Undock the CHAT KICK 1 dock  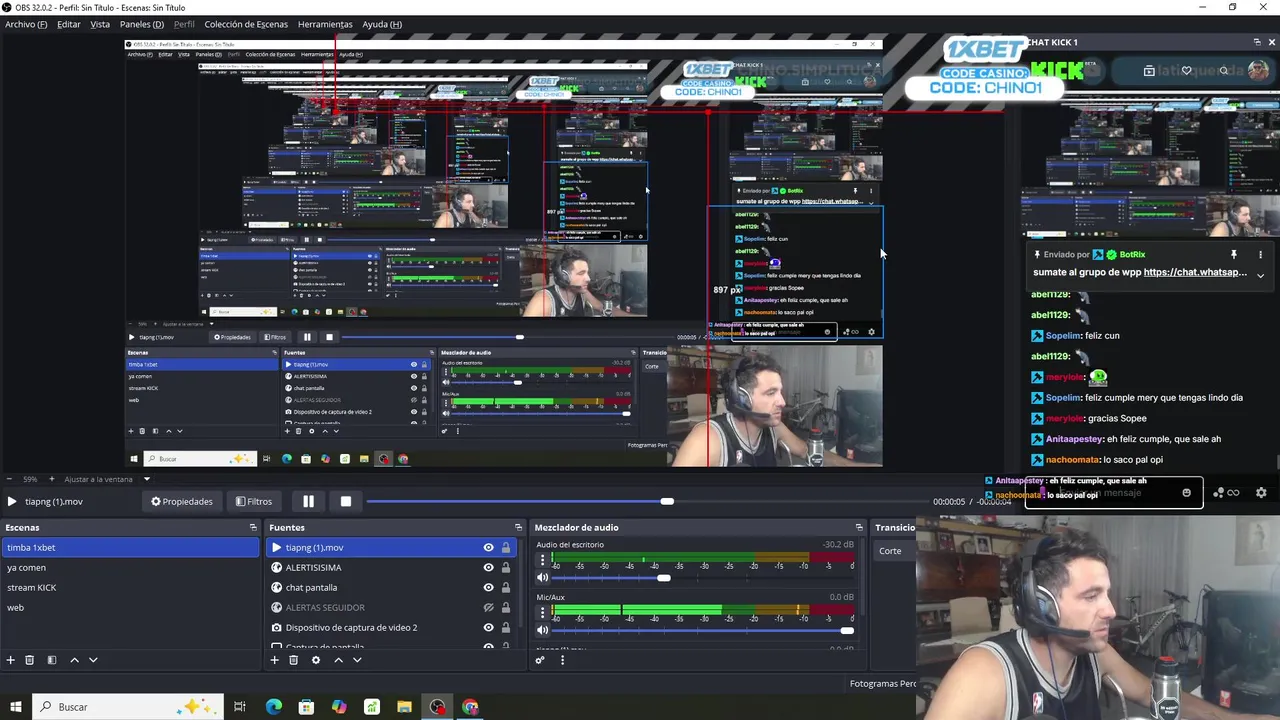pyautogui.click(x=1257, y=42)
